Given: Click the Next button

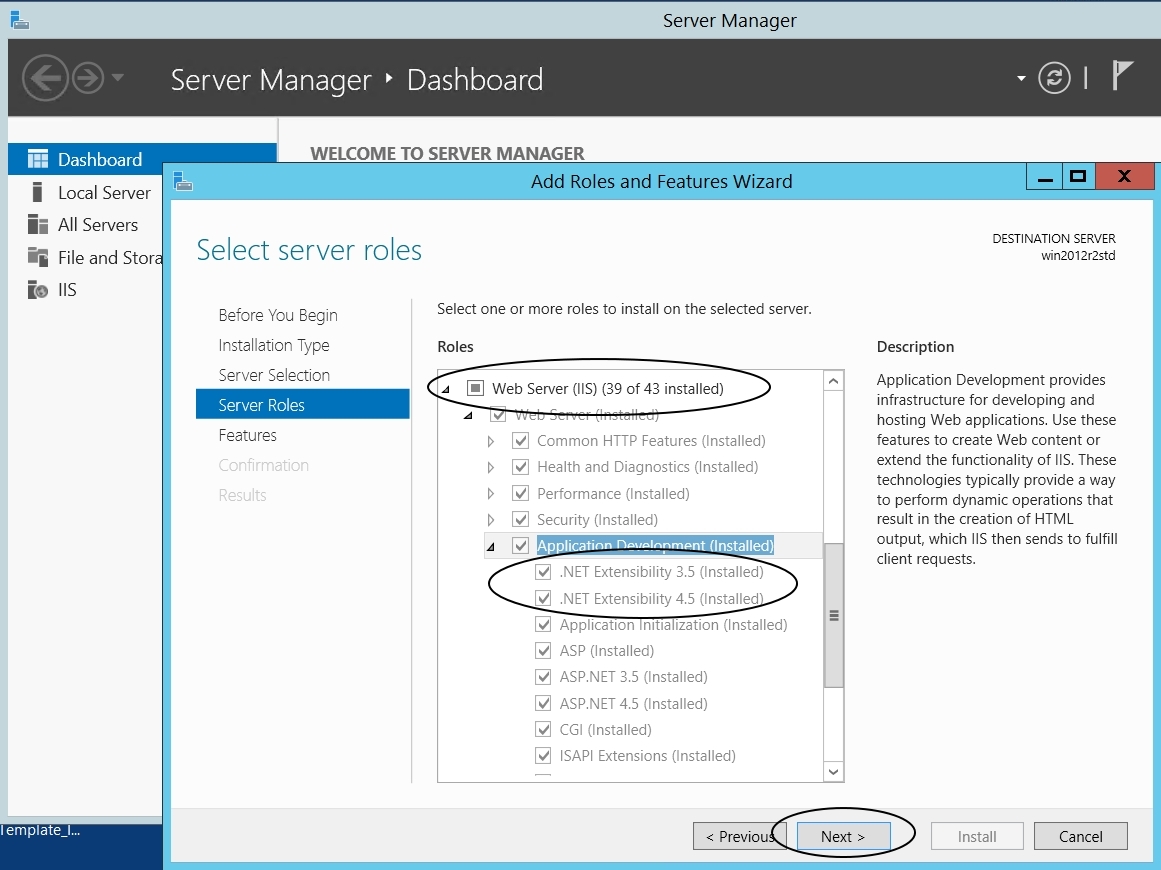Looking at the screenshot, I should (843, 836).
